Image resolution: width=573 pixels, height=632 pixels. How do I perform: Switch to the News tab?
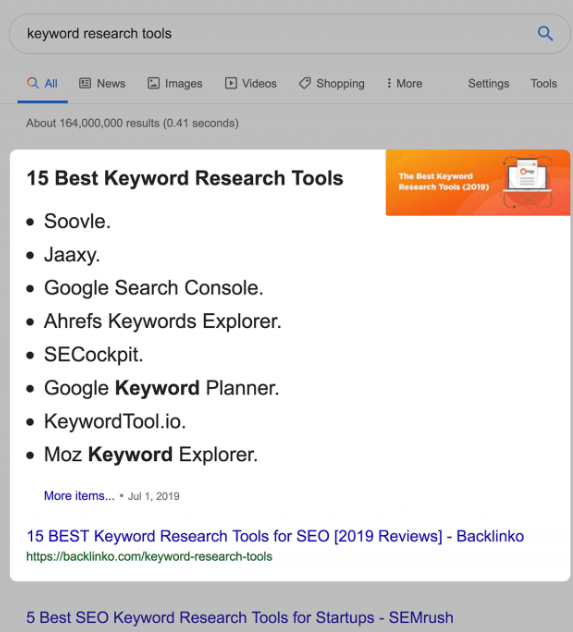102,83
